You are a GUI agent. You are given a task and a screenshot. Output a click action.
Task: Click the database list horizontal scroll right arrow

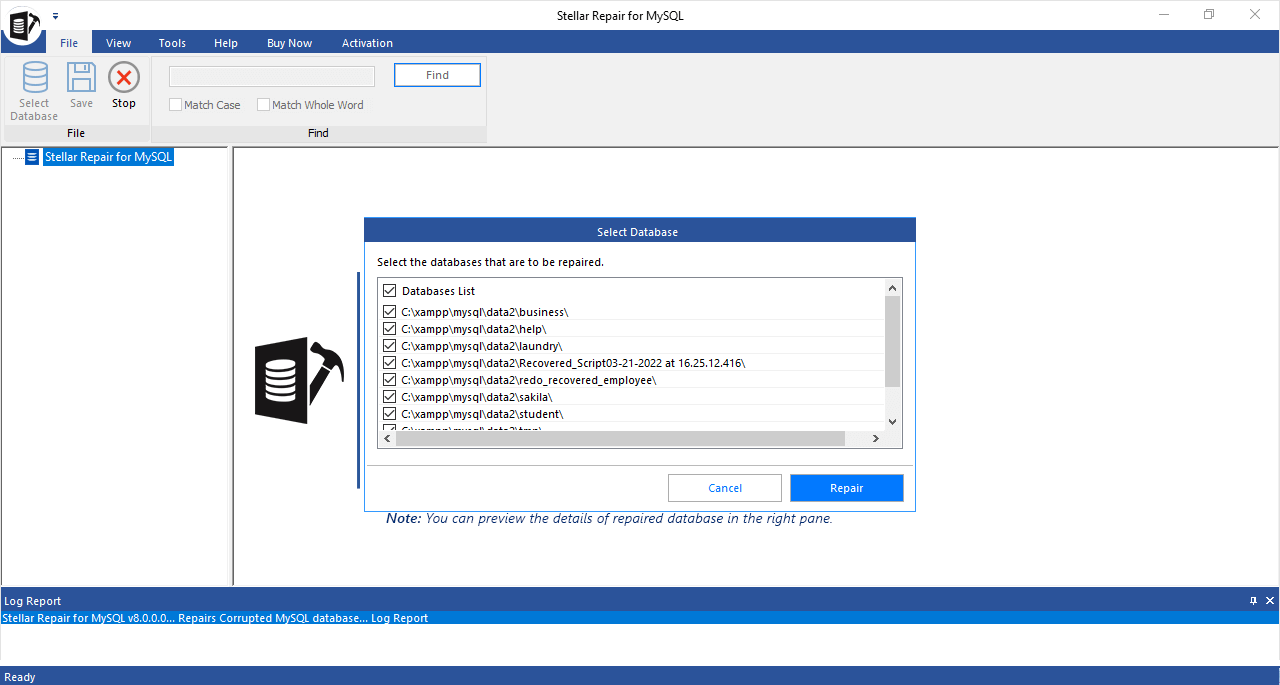875,439
